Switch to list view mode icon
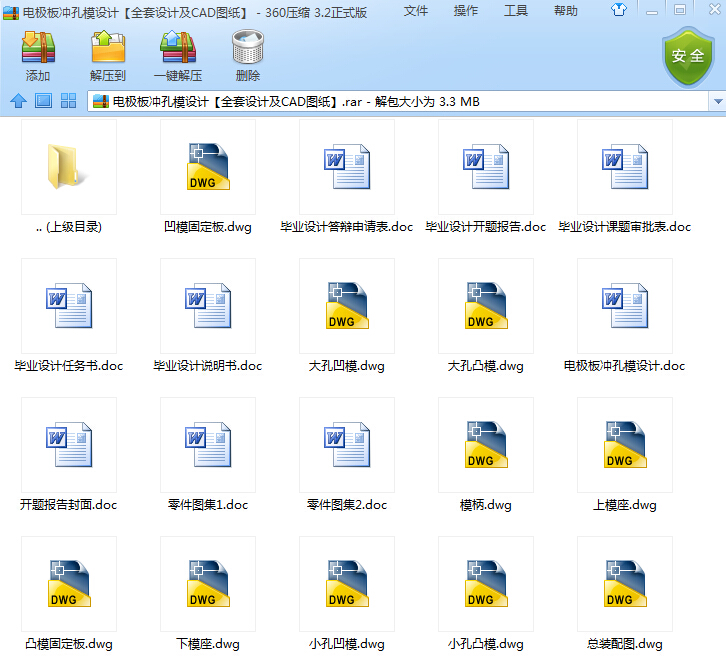Viewport: 726px width, 672px height. [x=44, y=100]
